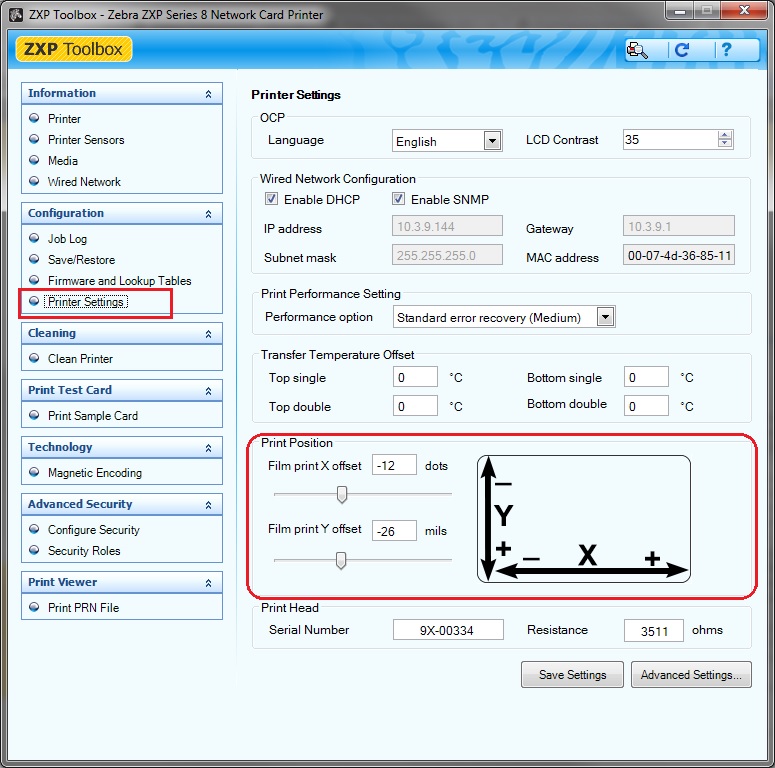Open Advanced Settings dialog

pos(691,675)
